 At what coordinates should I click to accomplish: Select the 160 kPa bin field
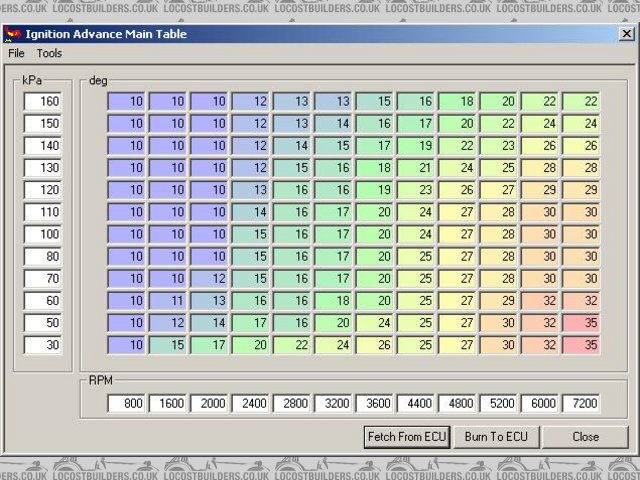(43, 102)
